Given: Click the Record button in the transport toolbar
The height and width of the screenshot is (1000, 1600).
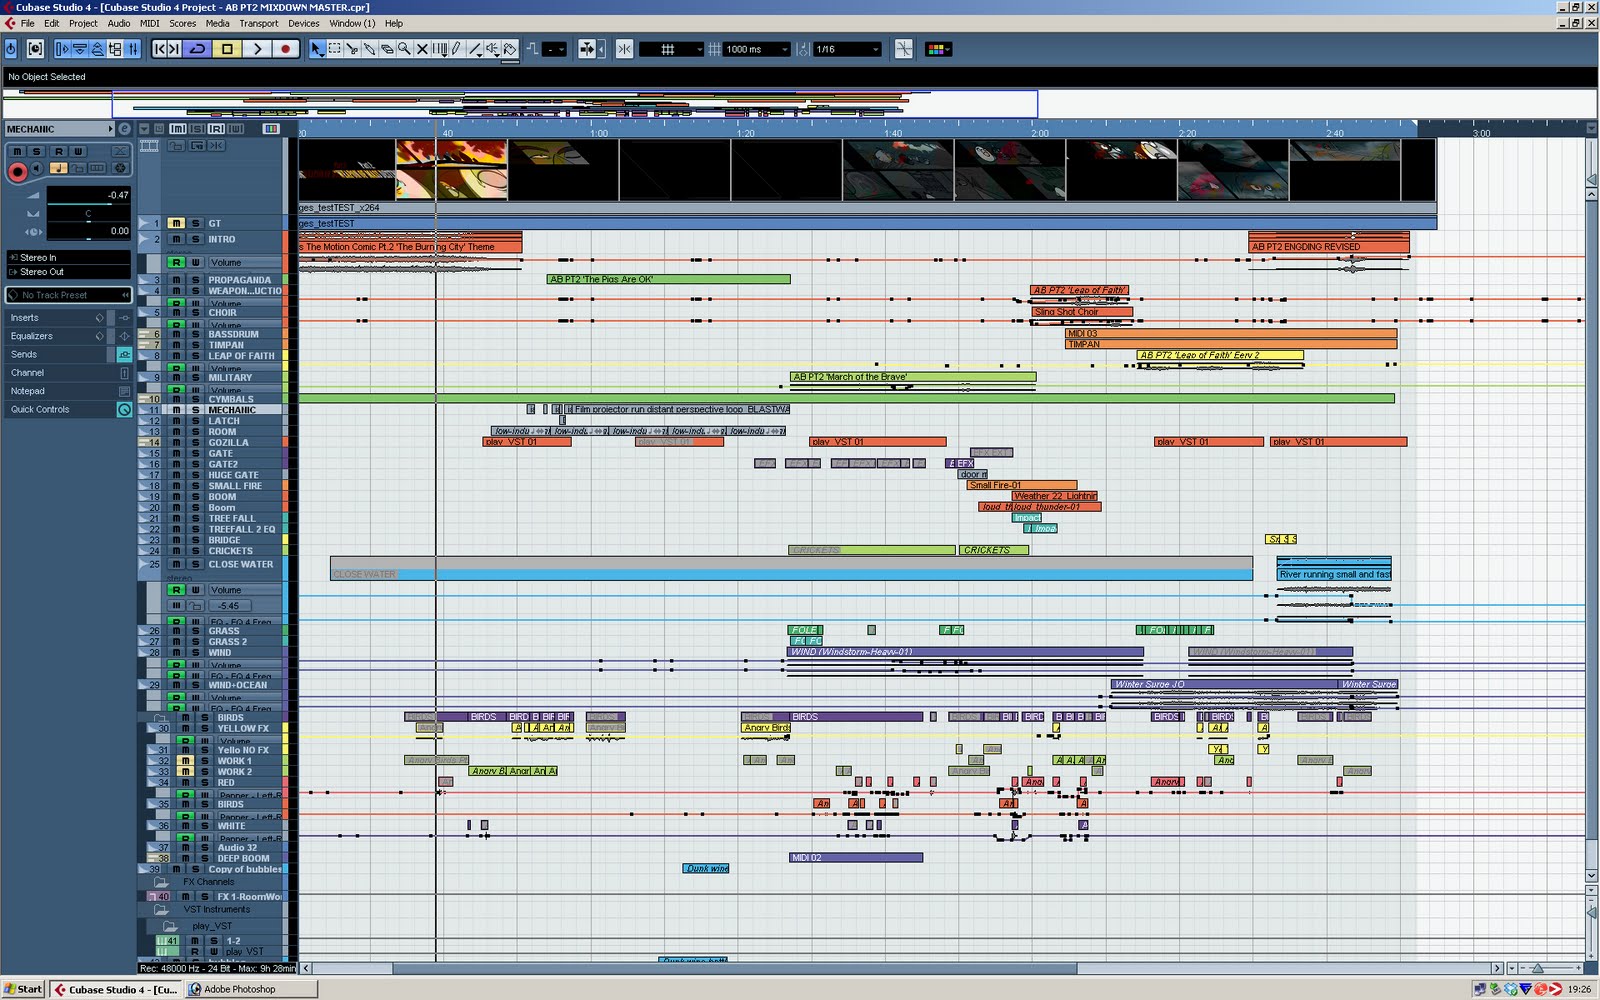Looking at the screenshot, I should 286,49.
